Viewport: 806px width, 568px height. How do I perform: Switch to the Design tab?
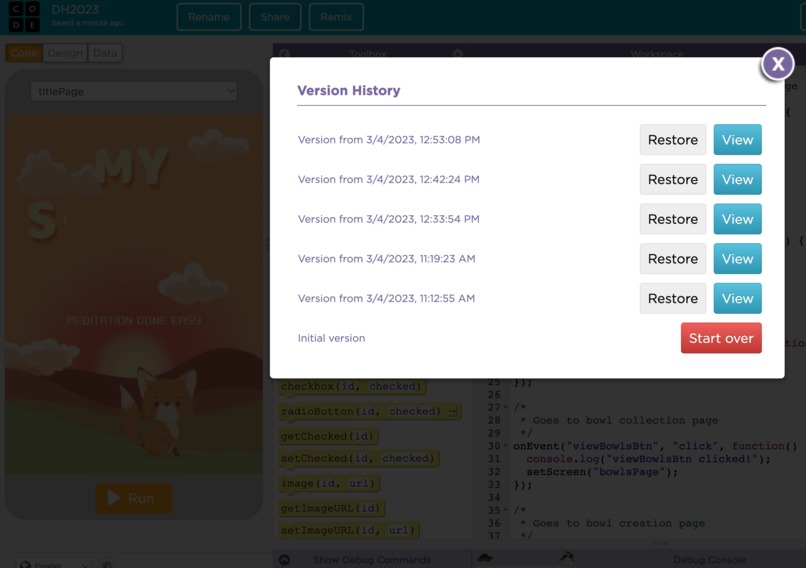[x=65, y=53]
